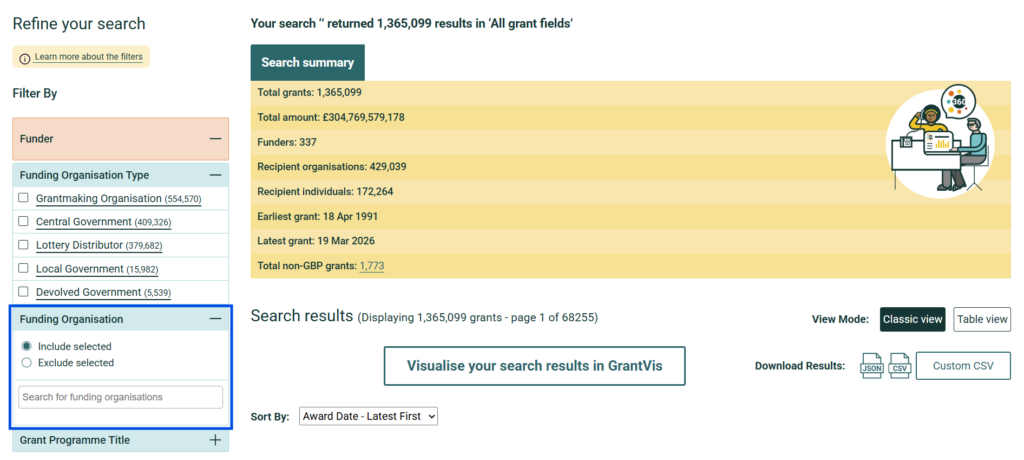Viewport: 1024px width, 460px height.
Task: Collapse the Funder section minus icon
Action: [215, 139]
